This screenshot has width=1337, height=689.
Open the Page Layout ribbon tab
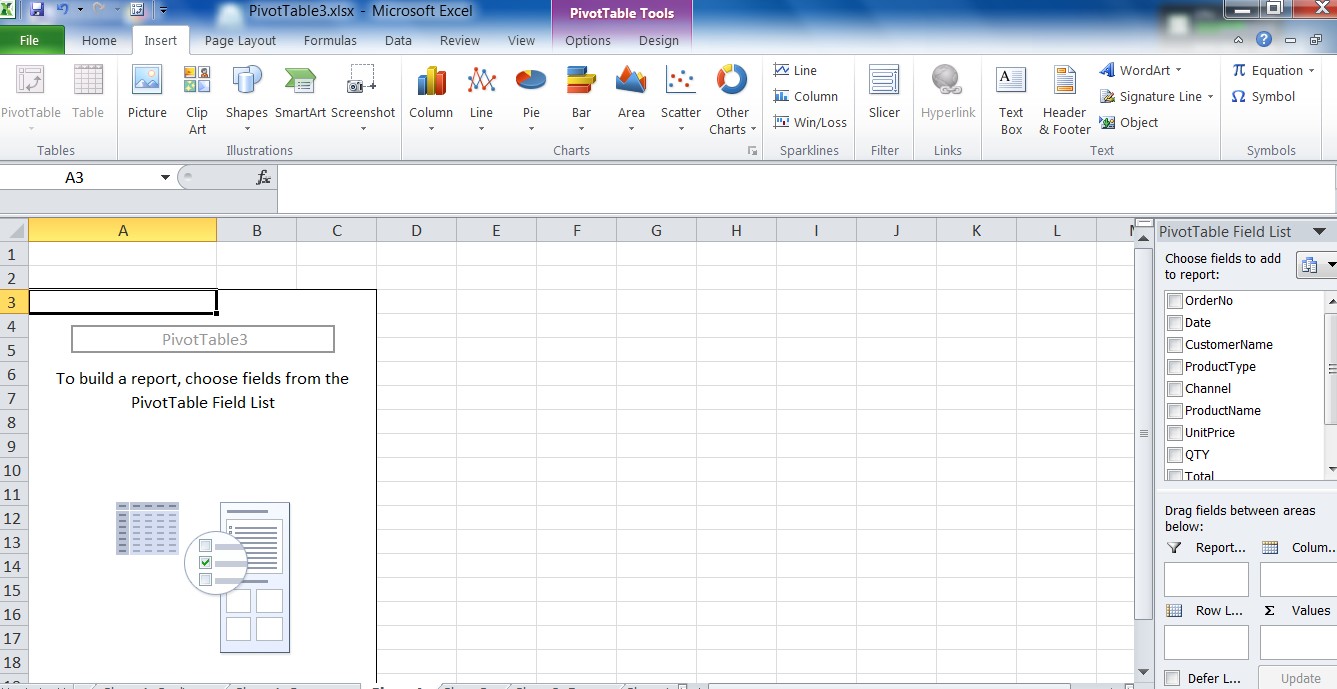point(240,41)
